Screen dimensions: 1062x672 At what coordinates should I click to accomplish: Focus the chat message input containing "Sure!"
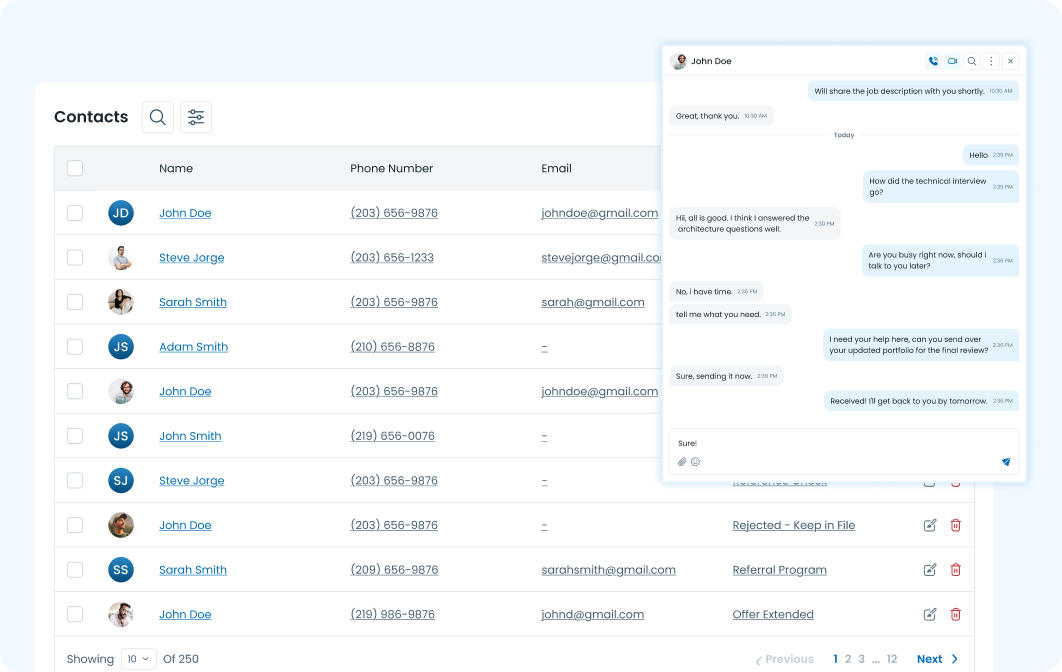coord(840,443)
